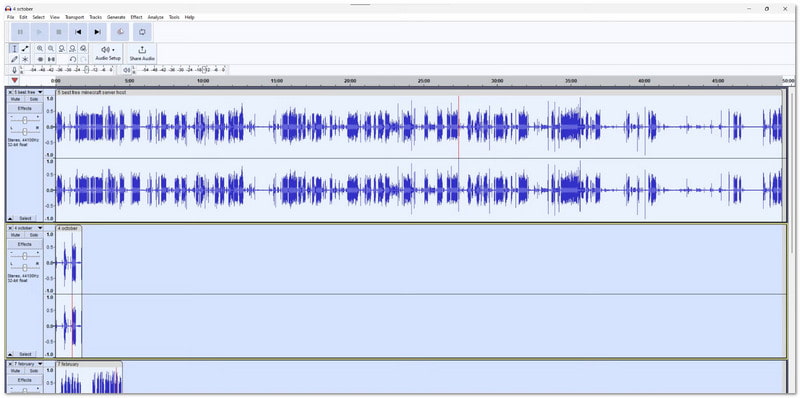This screenshot has width=800, height=398.
Task: Open the Effect menu
Action: (136, 17)
